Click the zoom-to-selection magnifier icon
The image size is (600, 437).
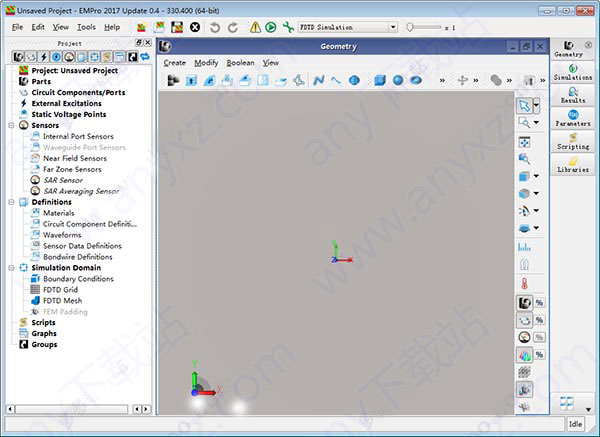click(x=524, y=159)
